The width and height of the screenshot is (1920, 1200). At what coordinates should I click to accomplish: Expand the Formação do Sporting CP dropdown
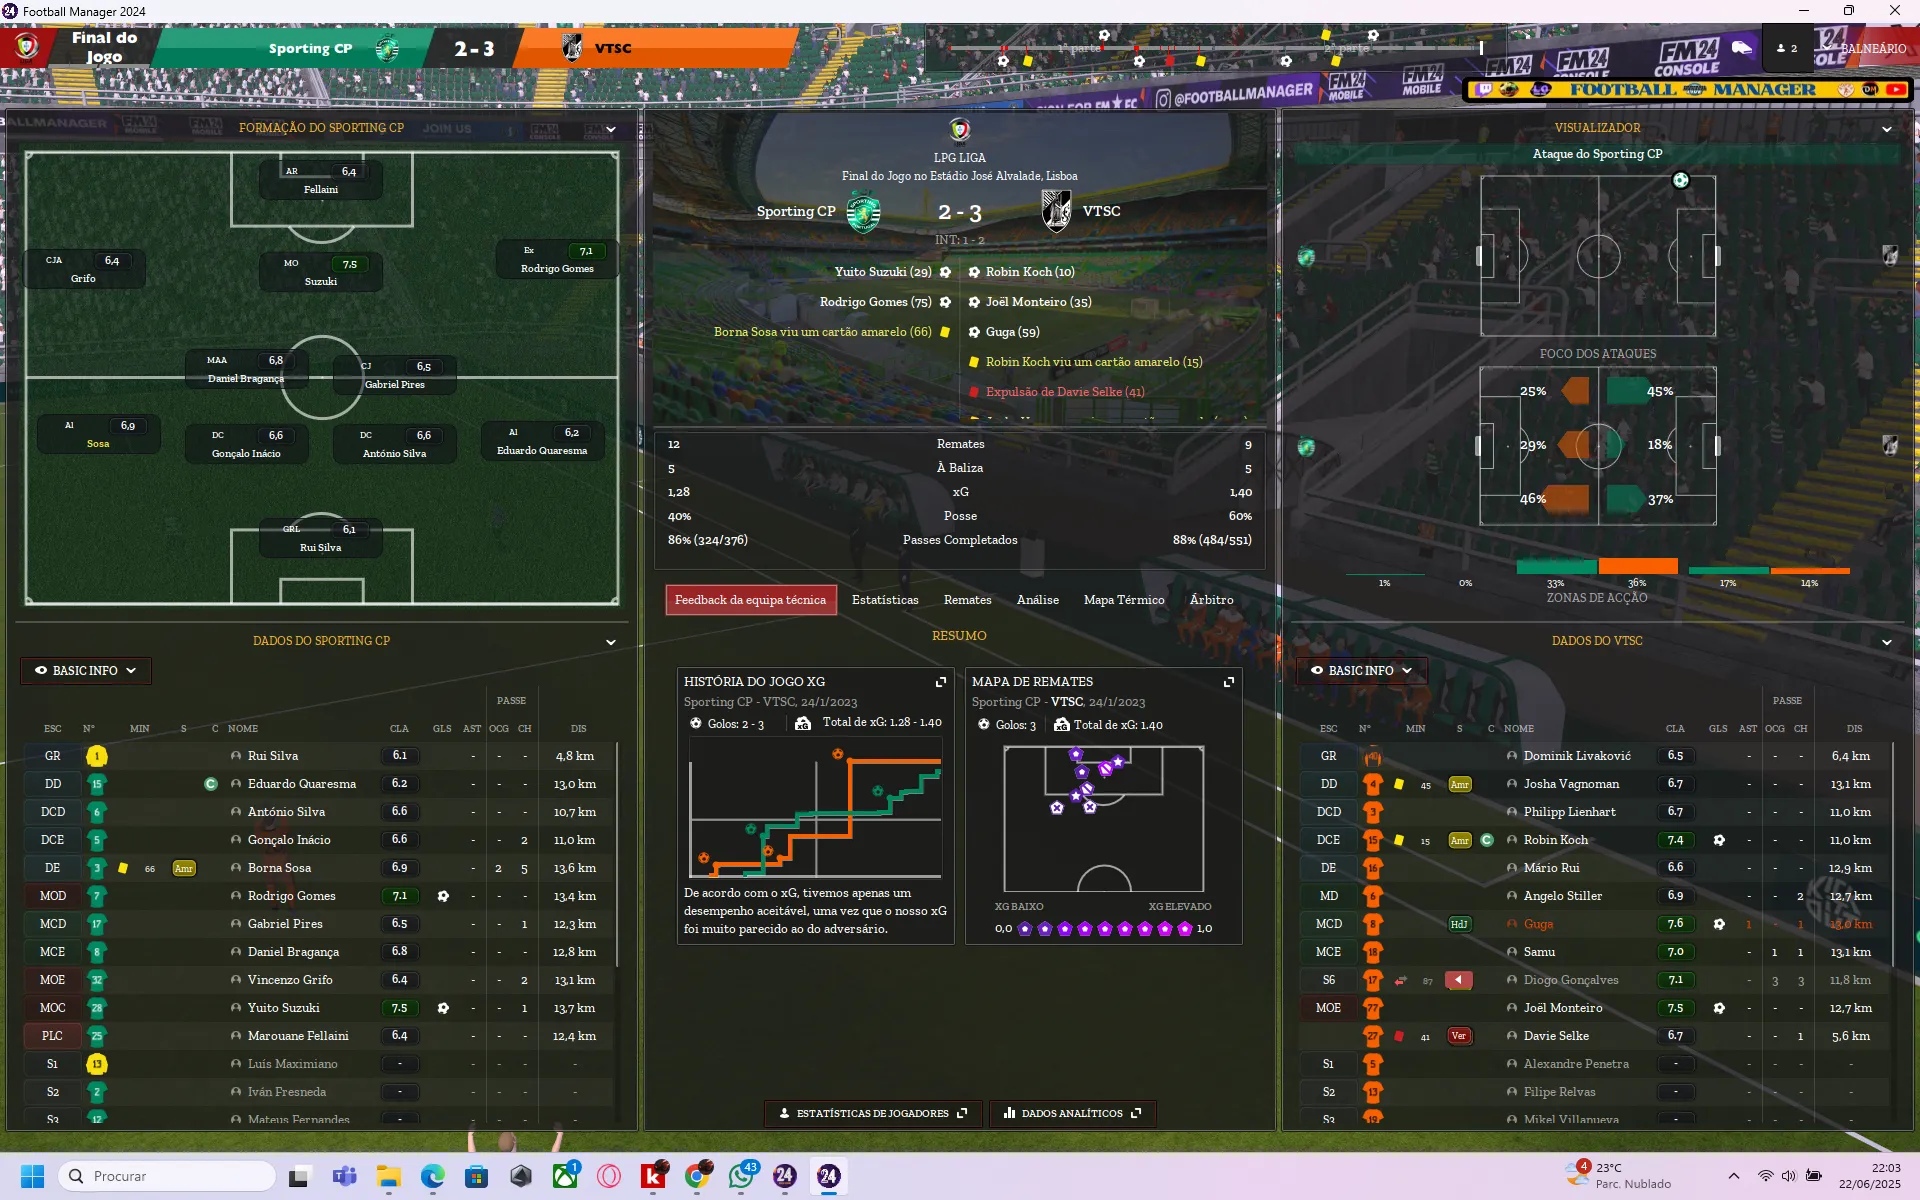[x=611, y=129]
